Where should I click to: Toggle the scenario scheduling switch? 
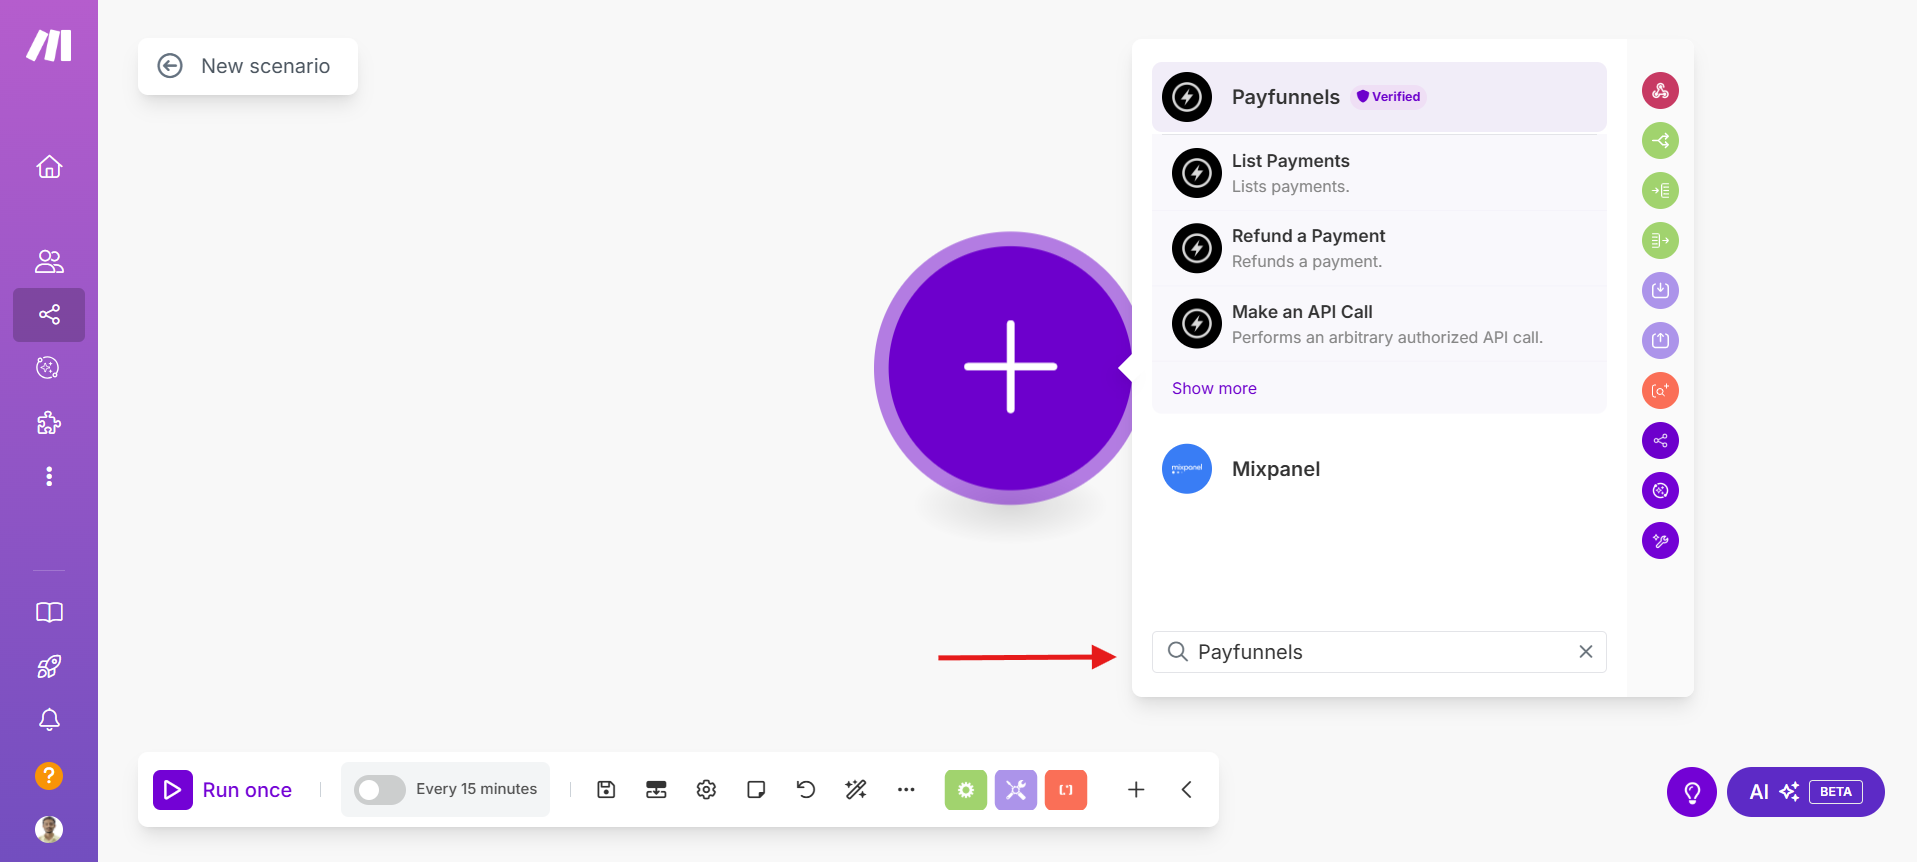(380, 790)
